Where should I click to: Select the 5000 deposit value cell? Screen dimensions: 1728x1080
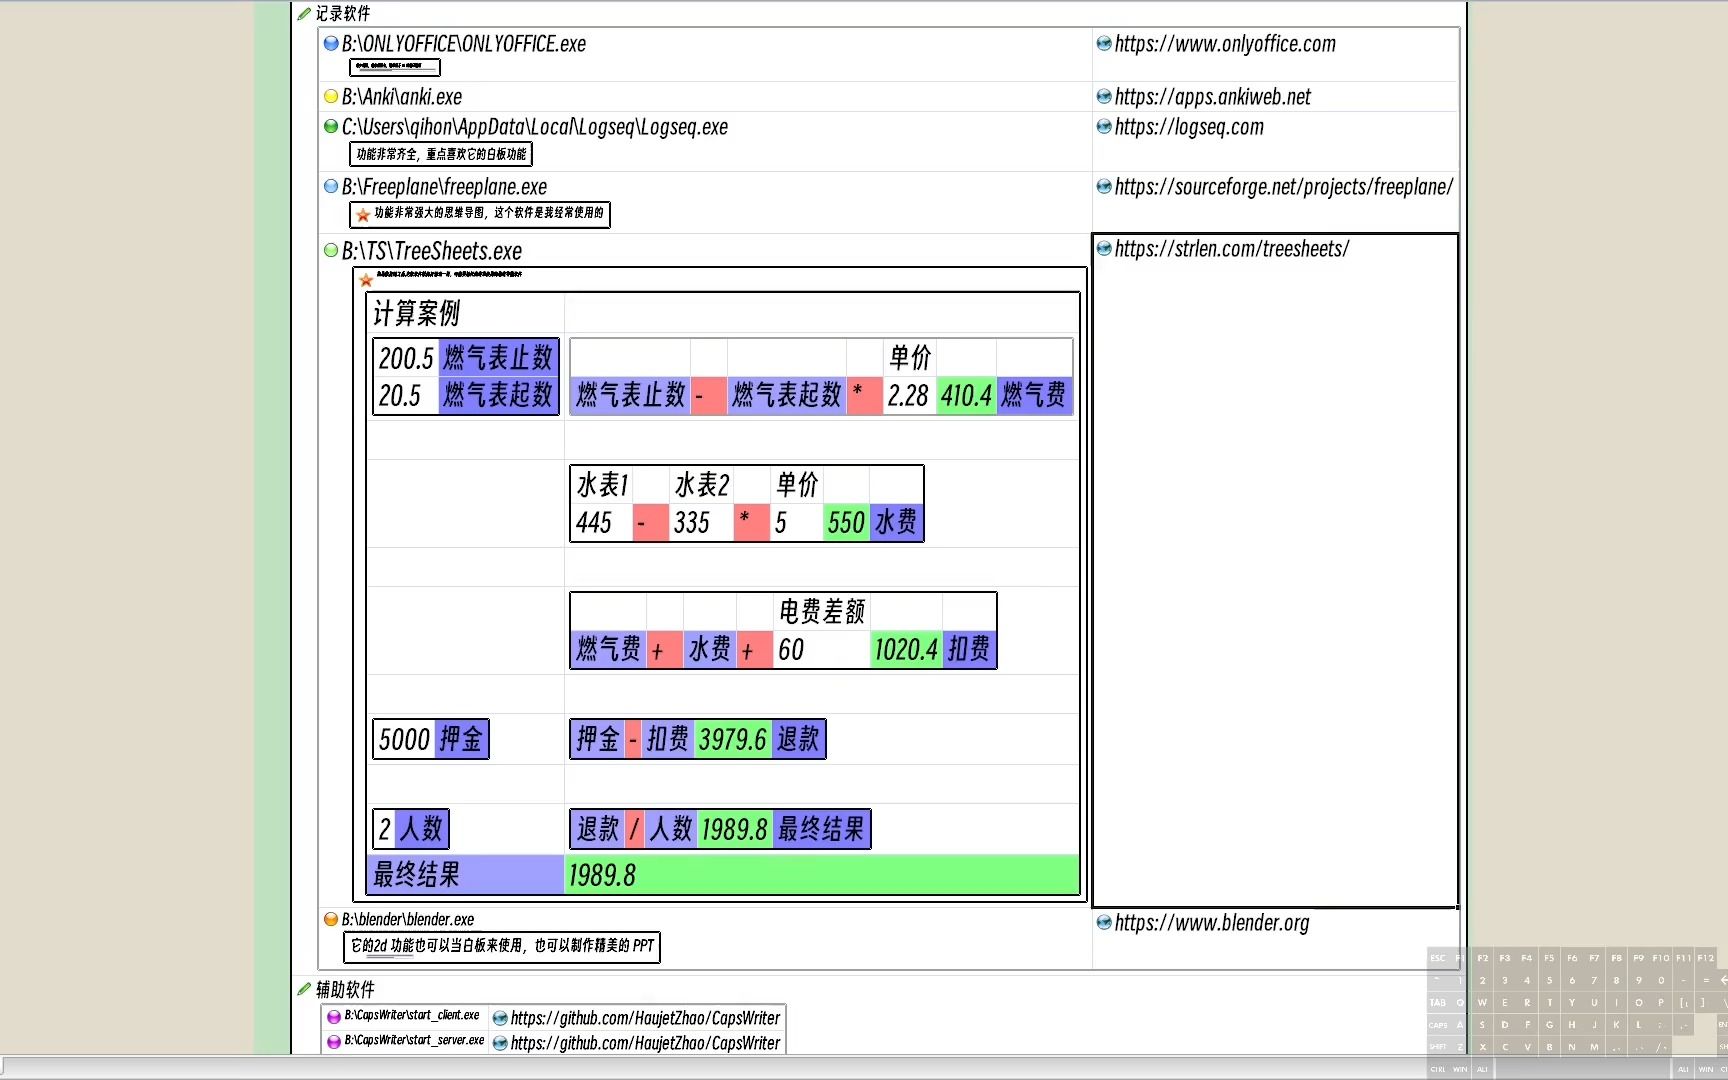click(x=404, y=739)
